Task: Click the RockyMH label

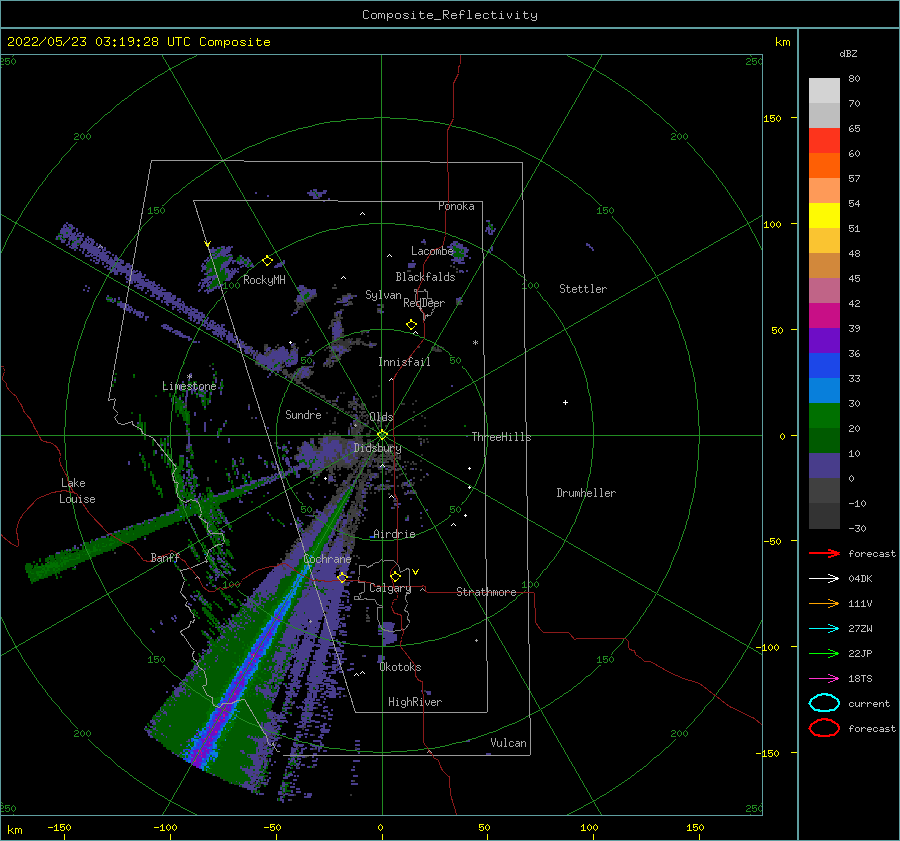Action: click(264, 280)
